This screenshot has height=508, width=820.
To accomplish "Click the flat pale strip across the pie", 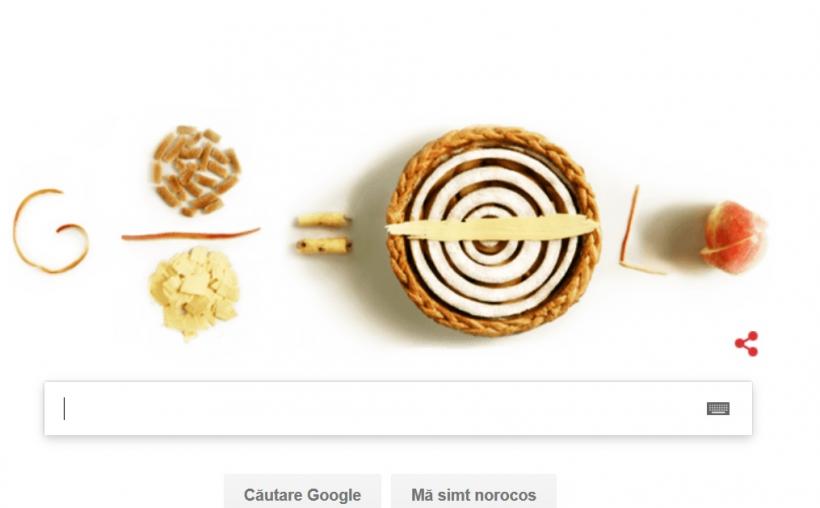I will pos(492,228).
